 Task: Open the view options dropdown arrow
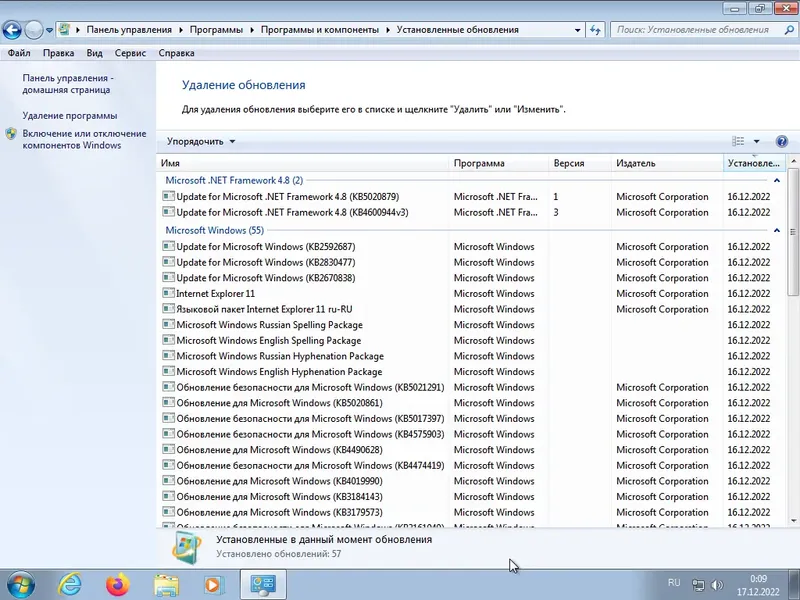coord(757,141)
